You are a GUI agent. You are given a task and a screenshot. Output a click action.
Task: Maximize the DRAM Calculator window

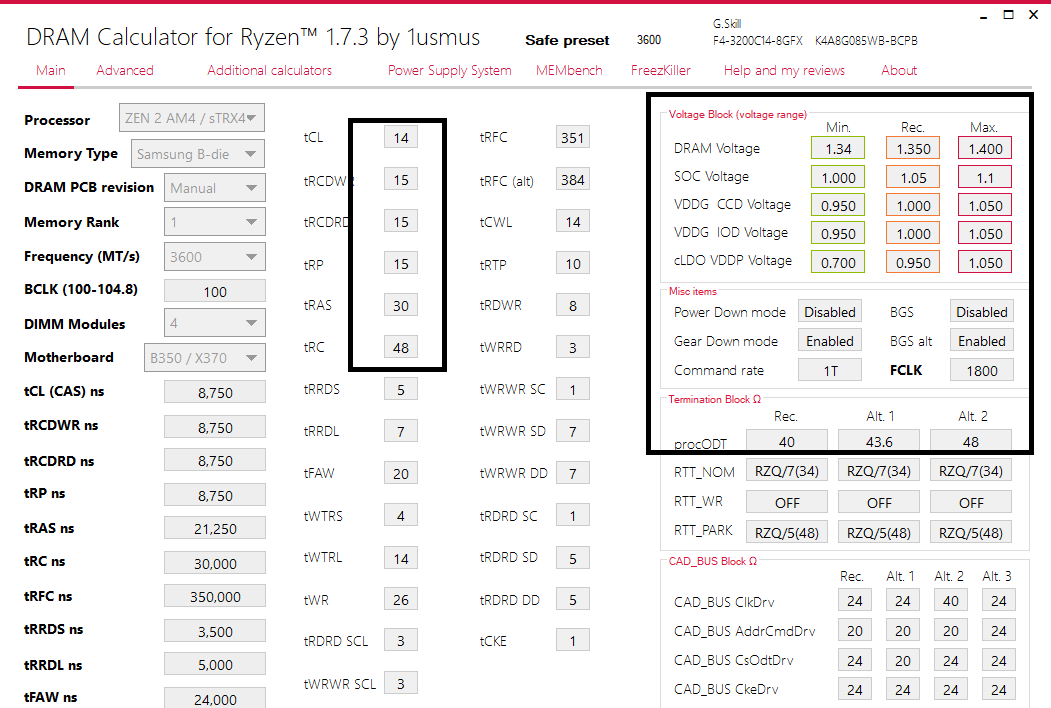tap(1008, 15)
